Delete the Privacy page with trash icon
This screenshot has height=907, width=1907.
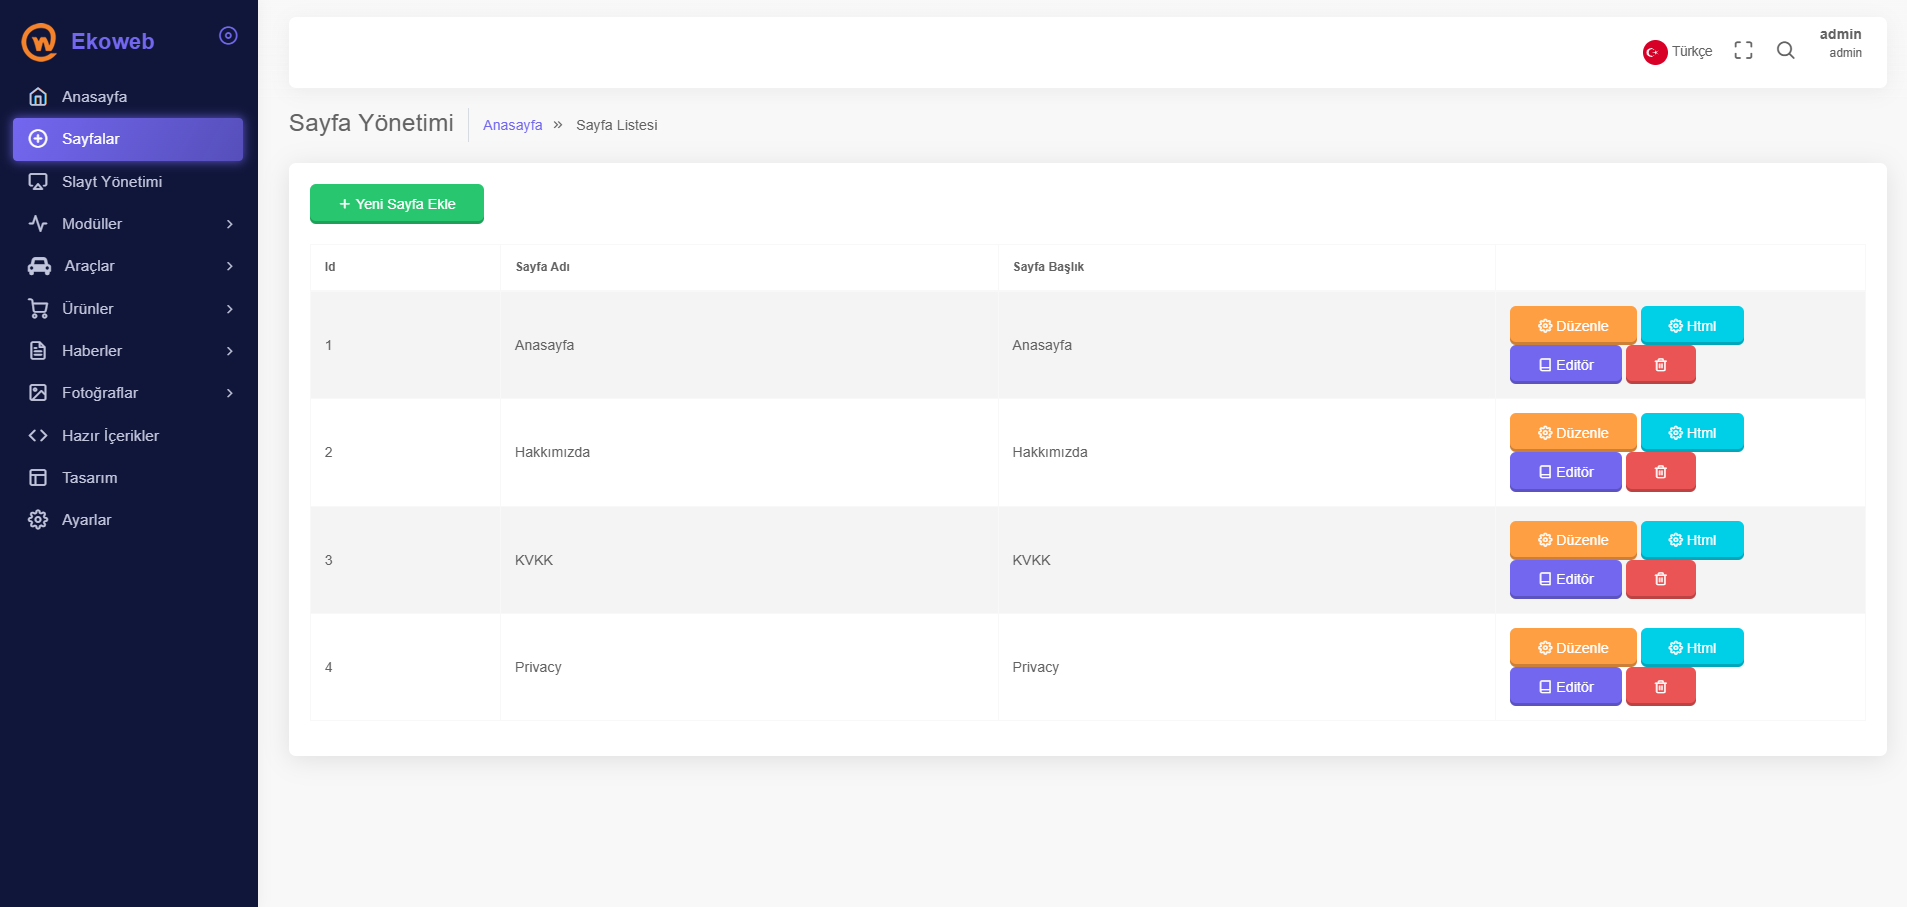[x=1660, y=687]
